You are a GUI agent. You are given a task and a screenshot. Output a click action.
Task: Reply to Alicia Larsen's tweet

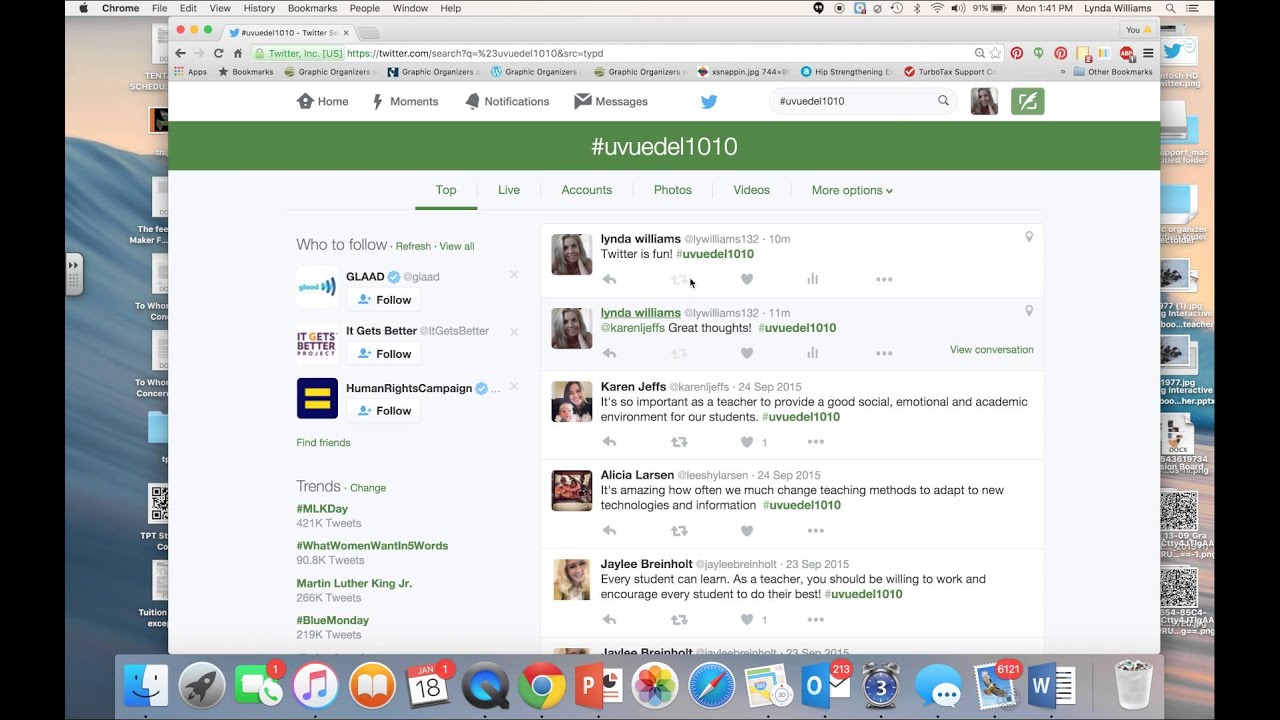[x=609, y=531]
